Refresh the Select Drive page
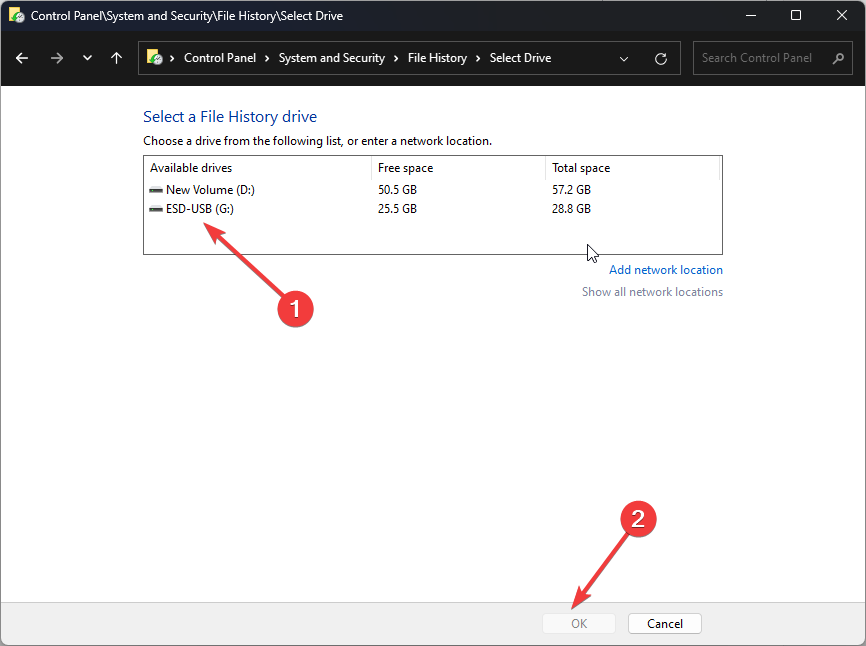The width and height of the screenshot is (866, 646). [660, 58]
